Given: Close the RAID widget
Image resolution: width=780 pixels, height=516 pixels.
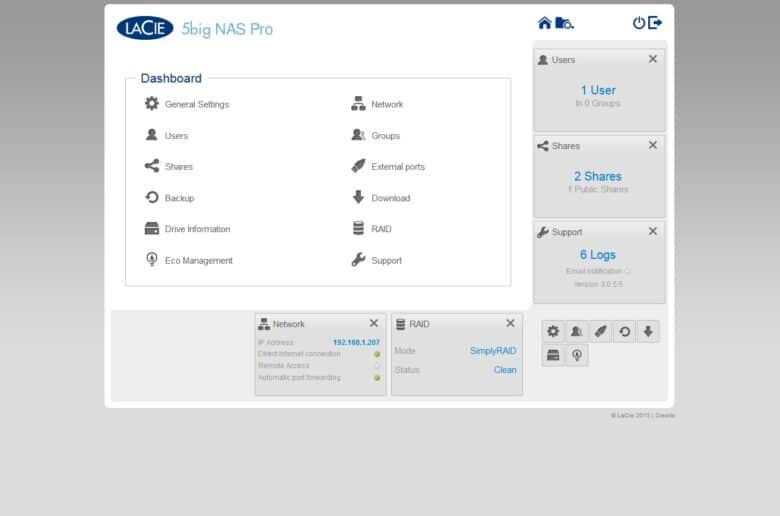Looking at the screenshot, I should 510,323.
